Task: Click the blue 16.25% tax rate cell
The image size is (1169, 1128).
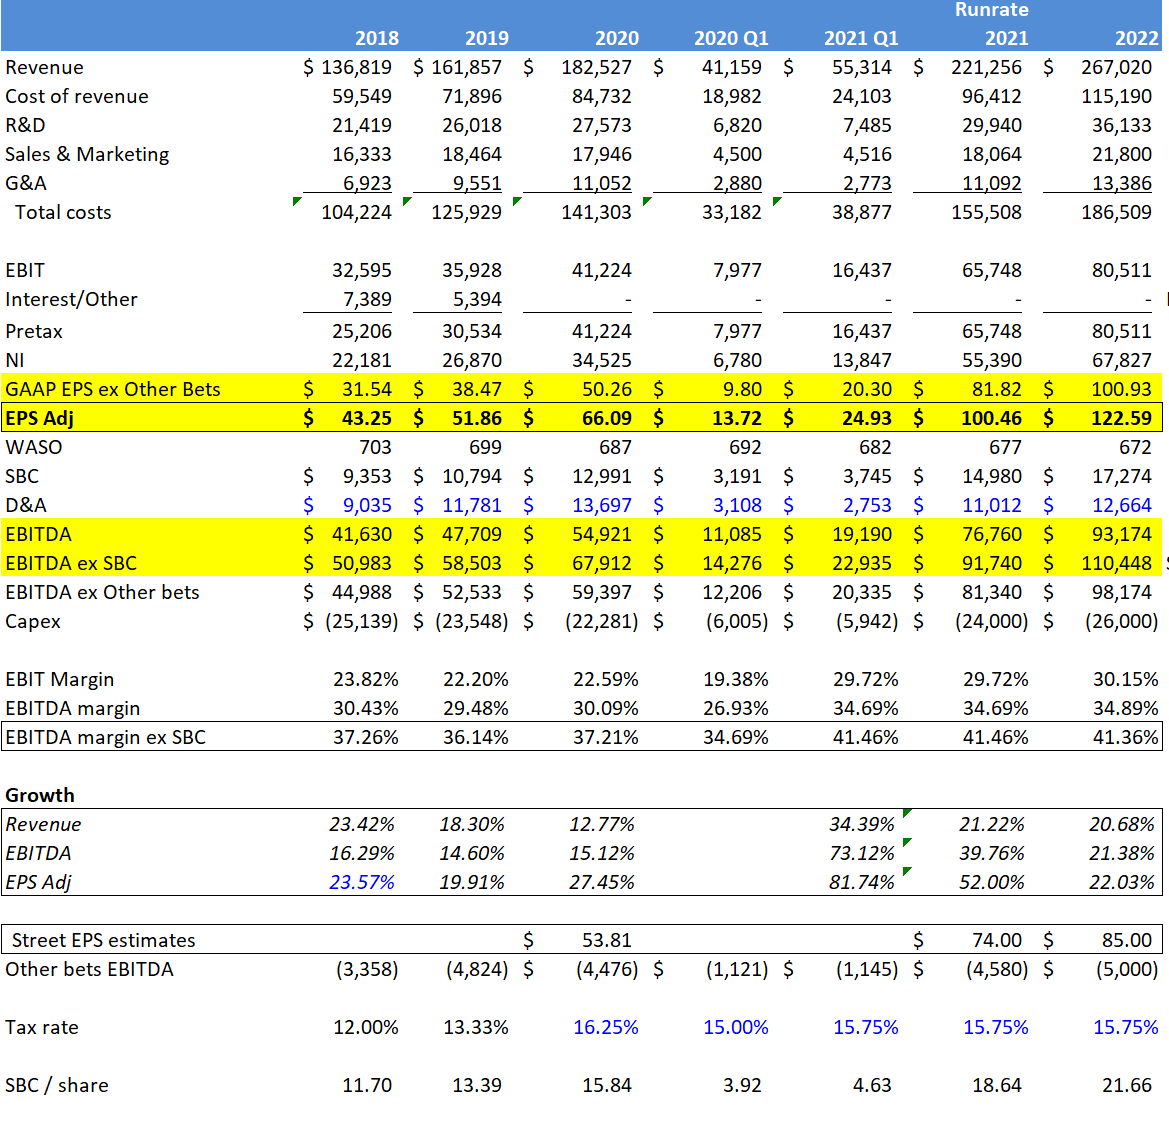Action: pyautogui.click(x=606, y=1026)
